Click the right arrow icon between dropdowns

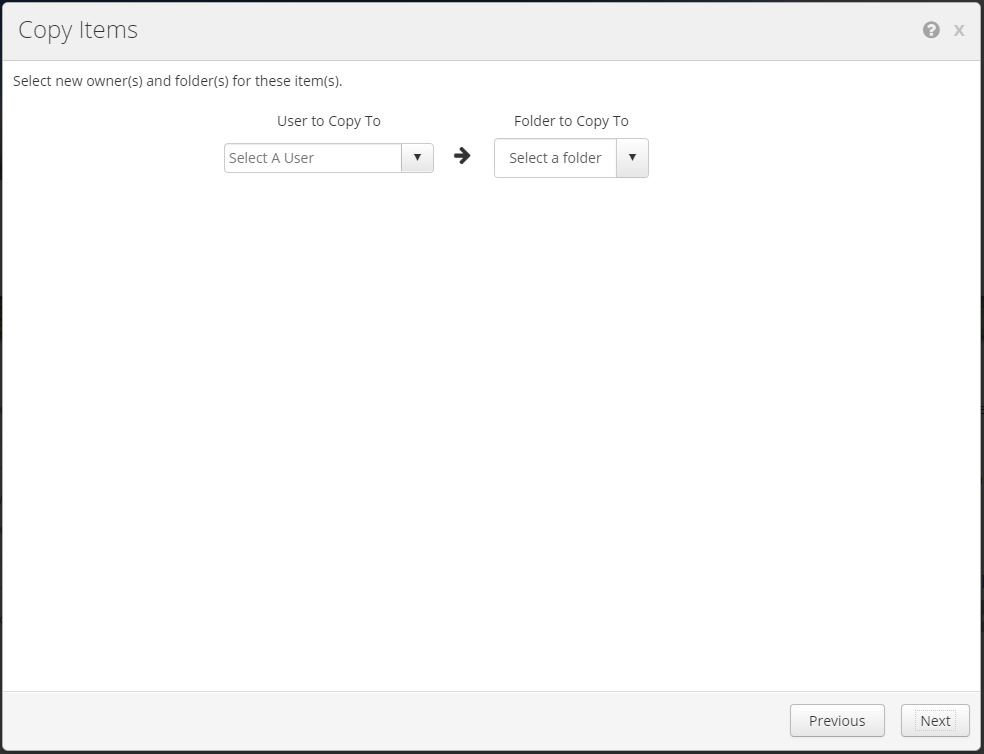tap(462, 156)
